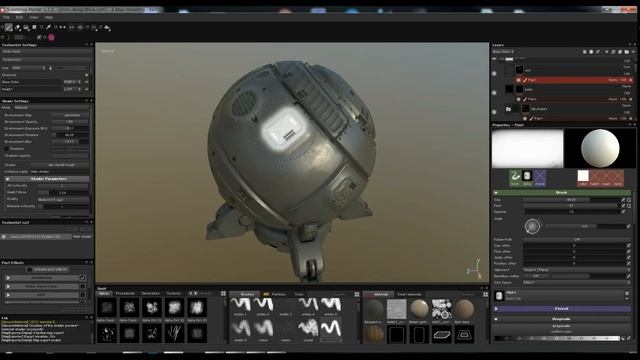Toggle eye on highlighted Paint effect row
Screen dimensions: 640x360
point(518,80)
